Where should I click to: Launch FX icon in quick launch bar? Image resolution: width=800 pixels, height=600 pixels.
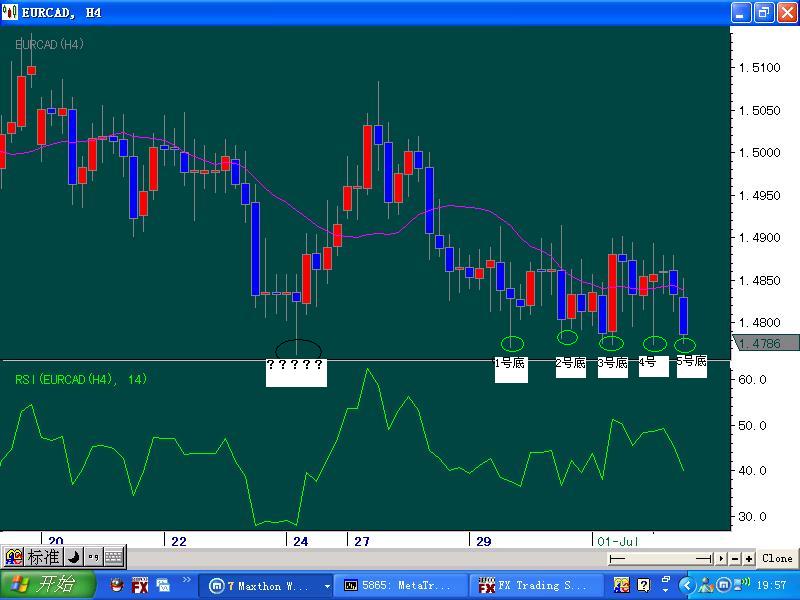click(140, 585)
